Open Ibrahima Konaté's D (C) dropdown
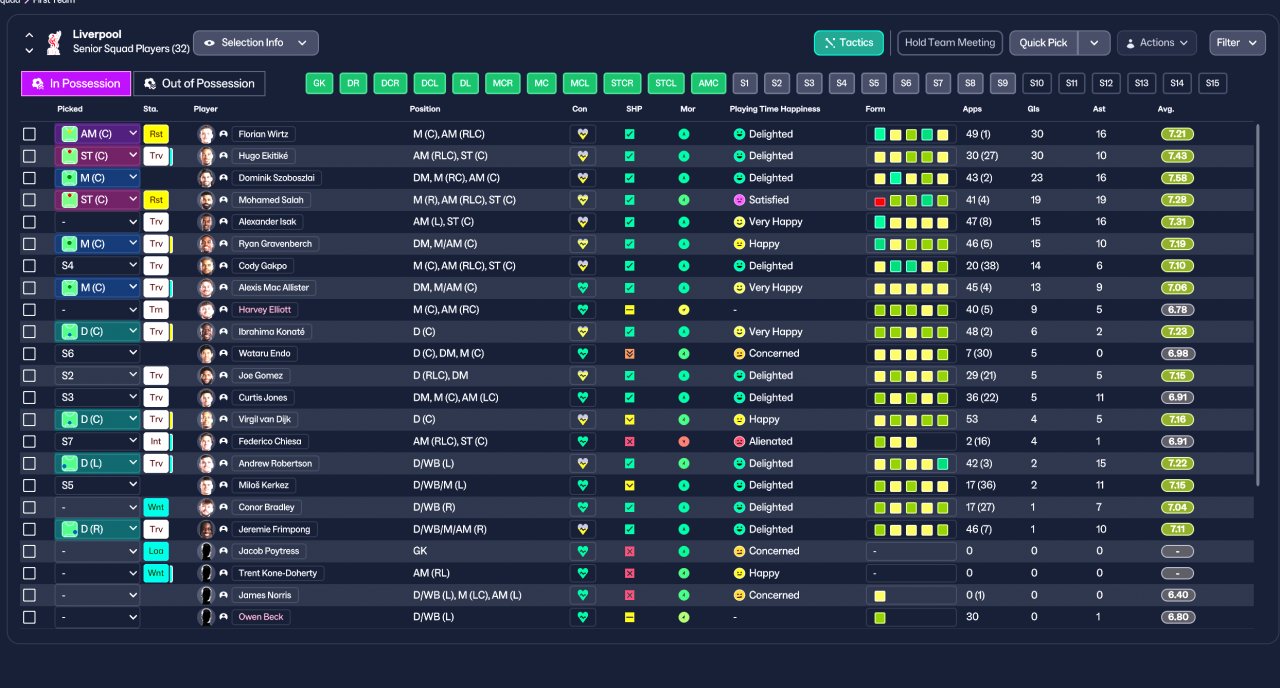This screenshot has height=688, width=1280. click(x=97, y=332)
